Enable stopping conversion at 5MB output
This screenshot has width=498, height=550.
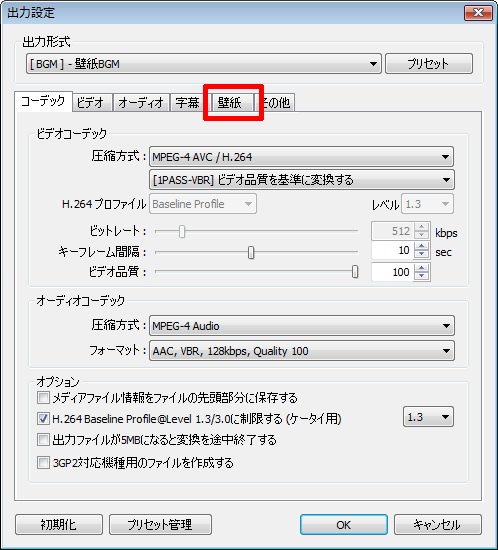(43, 440)
